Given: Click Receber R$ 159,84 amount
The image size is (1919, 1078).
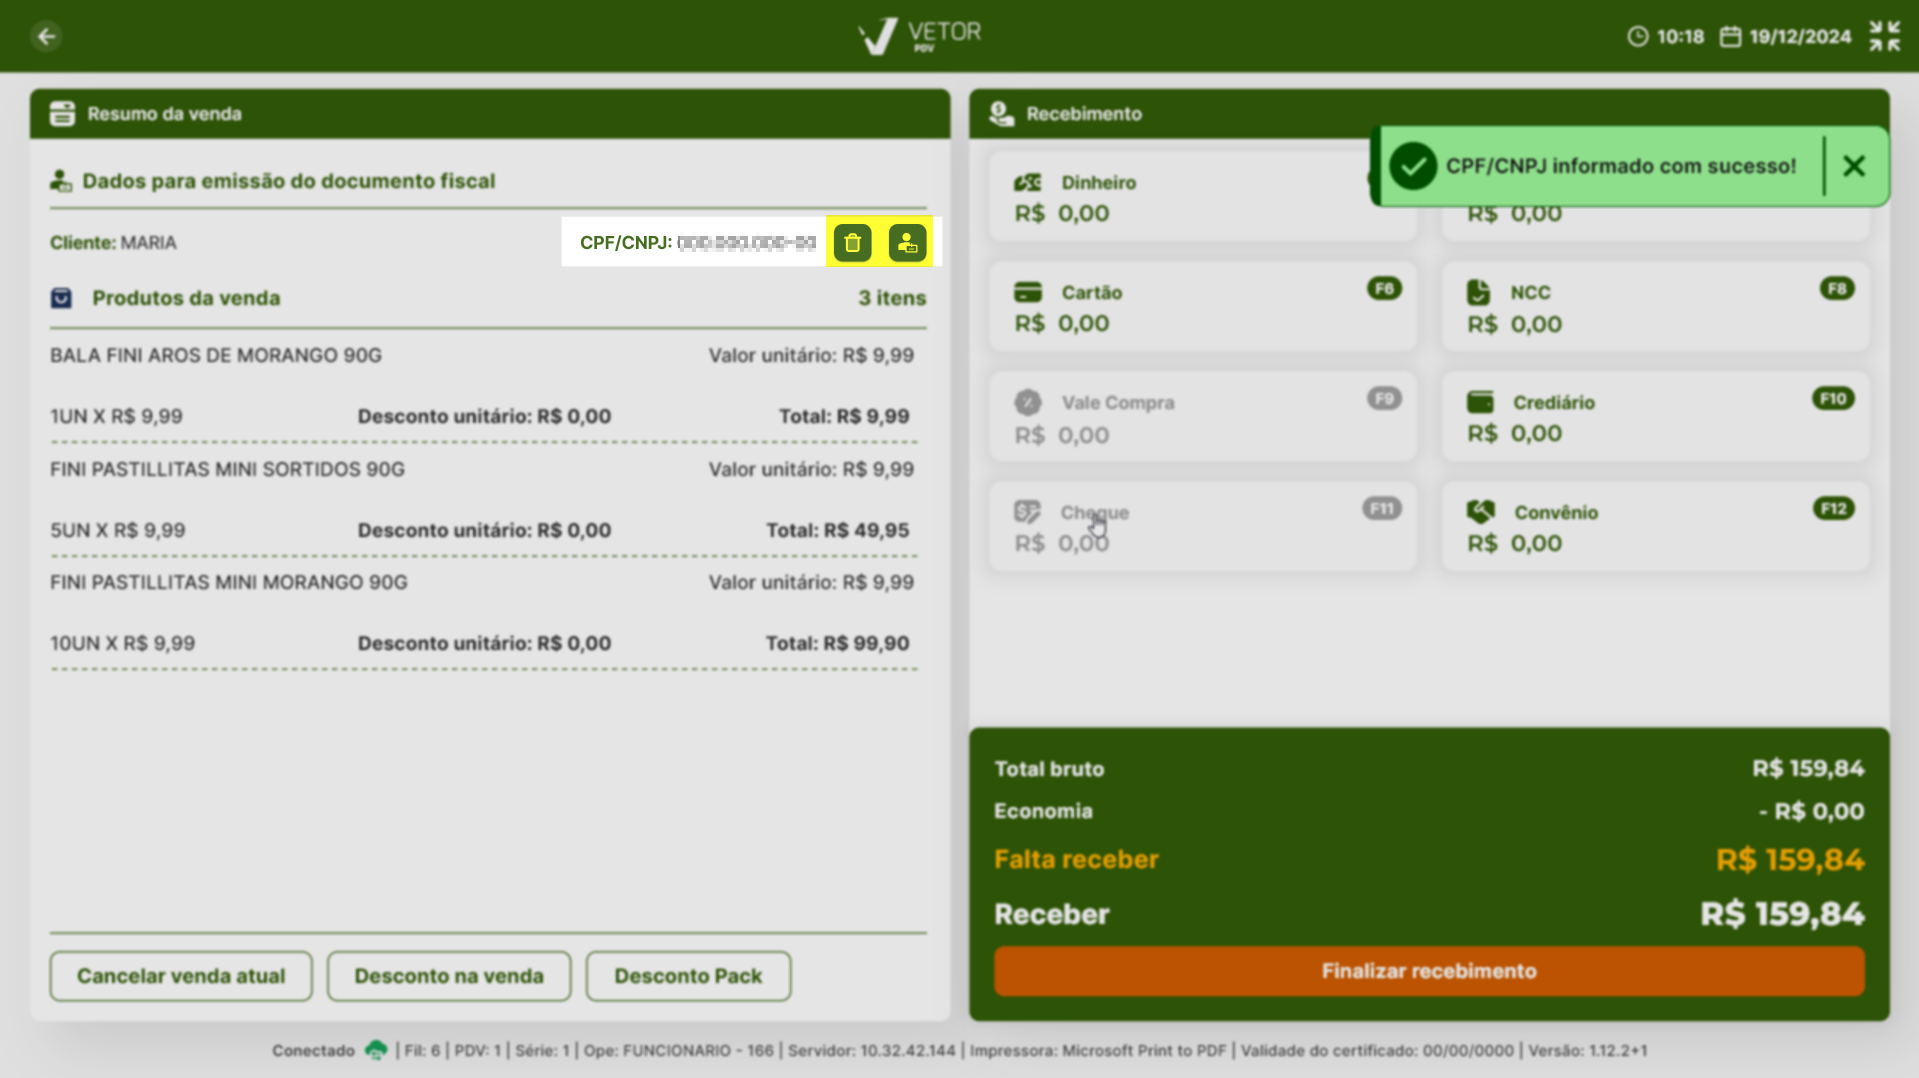Looking at the screenshot, I should point(1782,914).
